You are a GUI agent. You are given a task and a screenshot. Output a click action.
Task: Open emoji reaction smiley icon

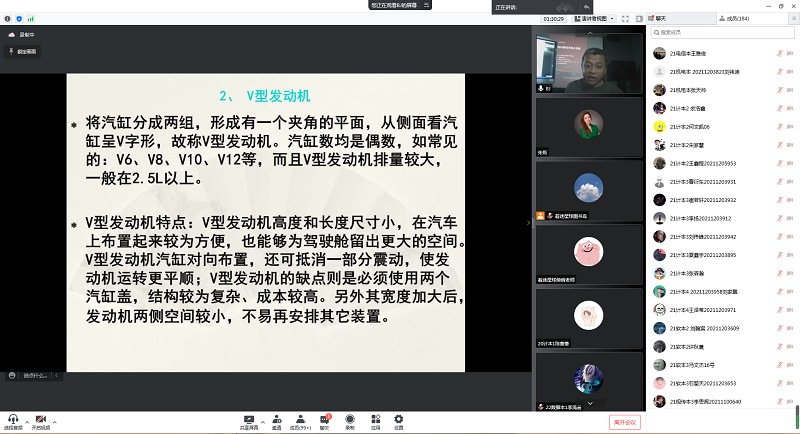12,375
